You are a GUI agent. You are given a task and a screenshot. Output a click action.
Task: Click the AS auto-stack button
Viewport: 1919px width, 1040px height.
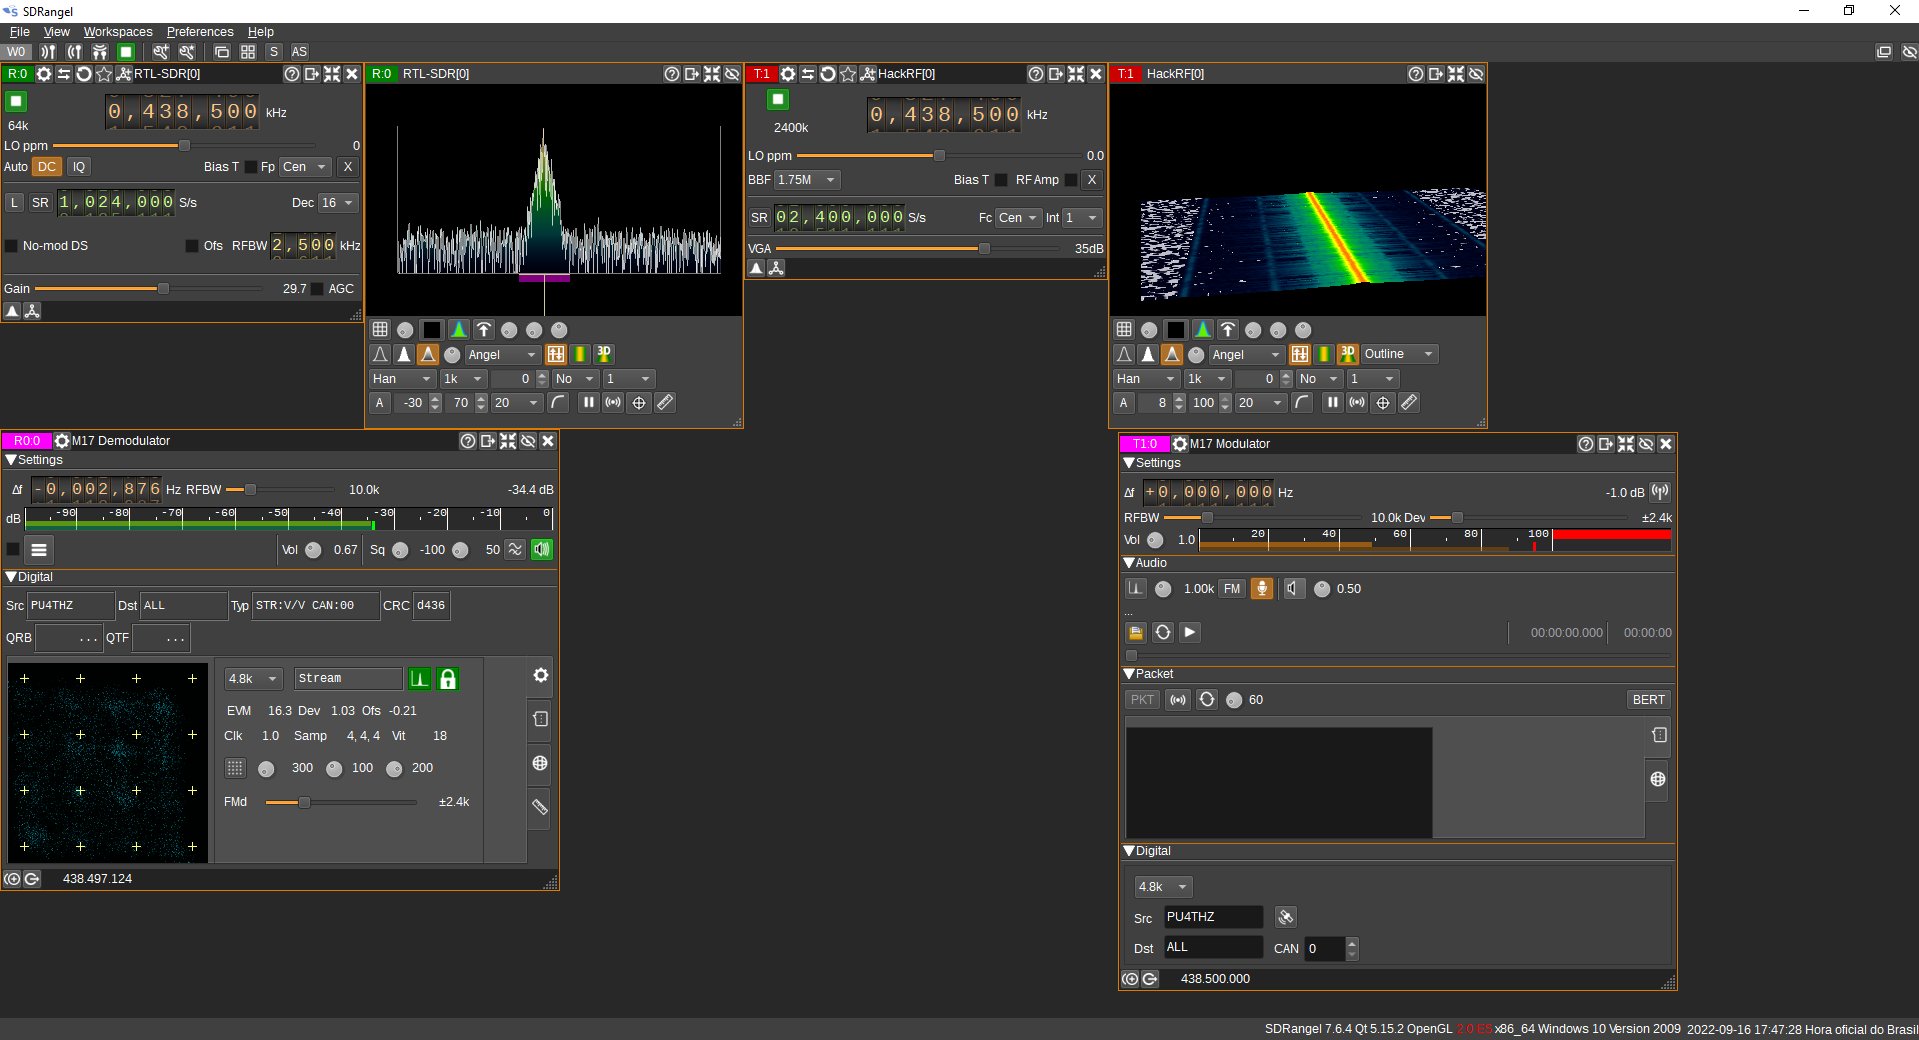point(299,52)
